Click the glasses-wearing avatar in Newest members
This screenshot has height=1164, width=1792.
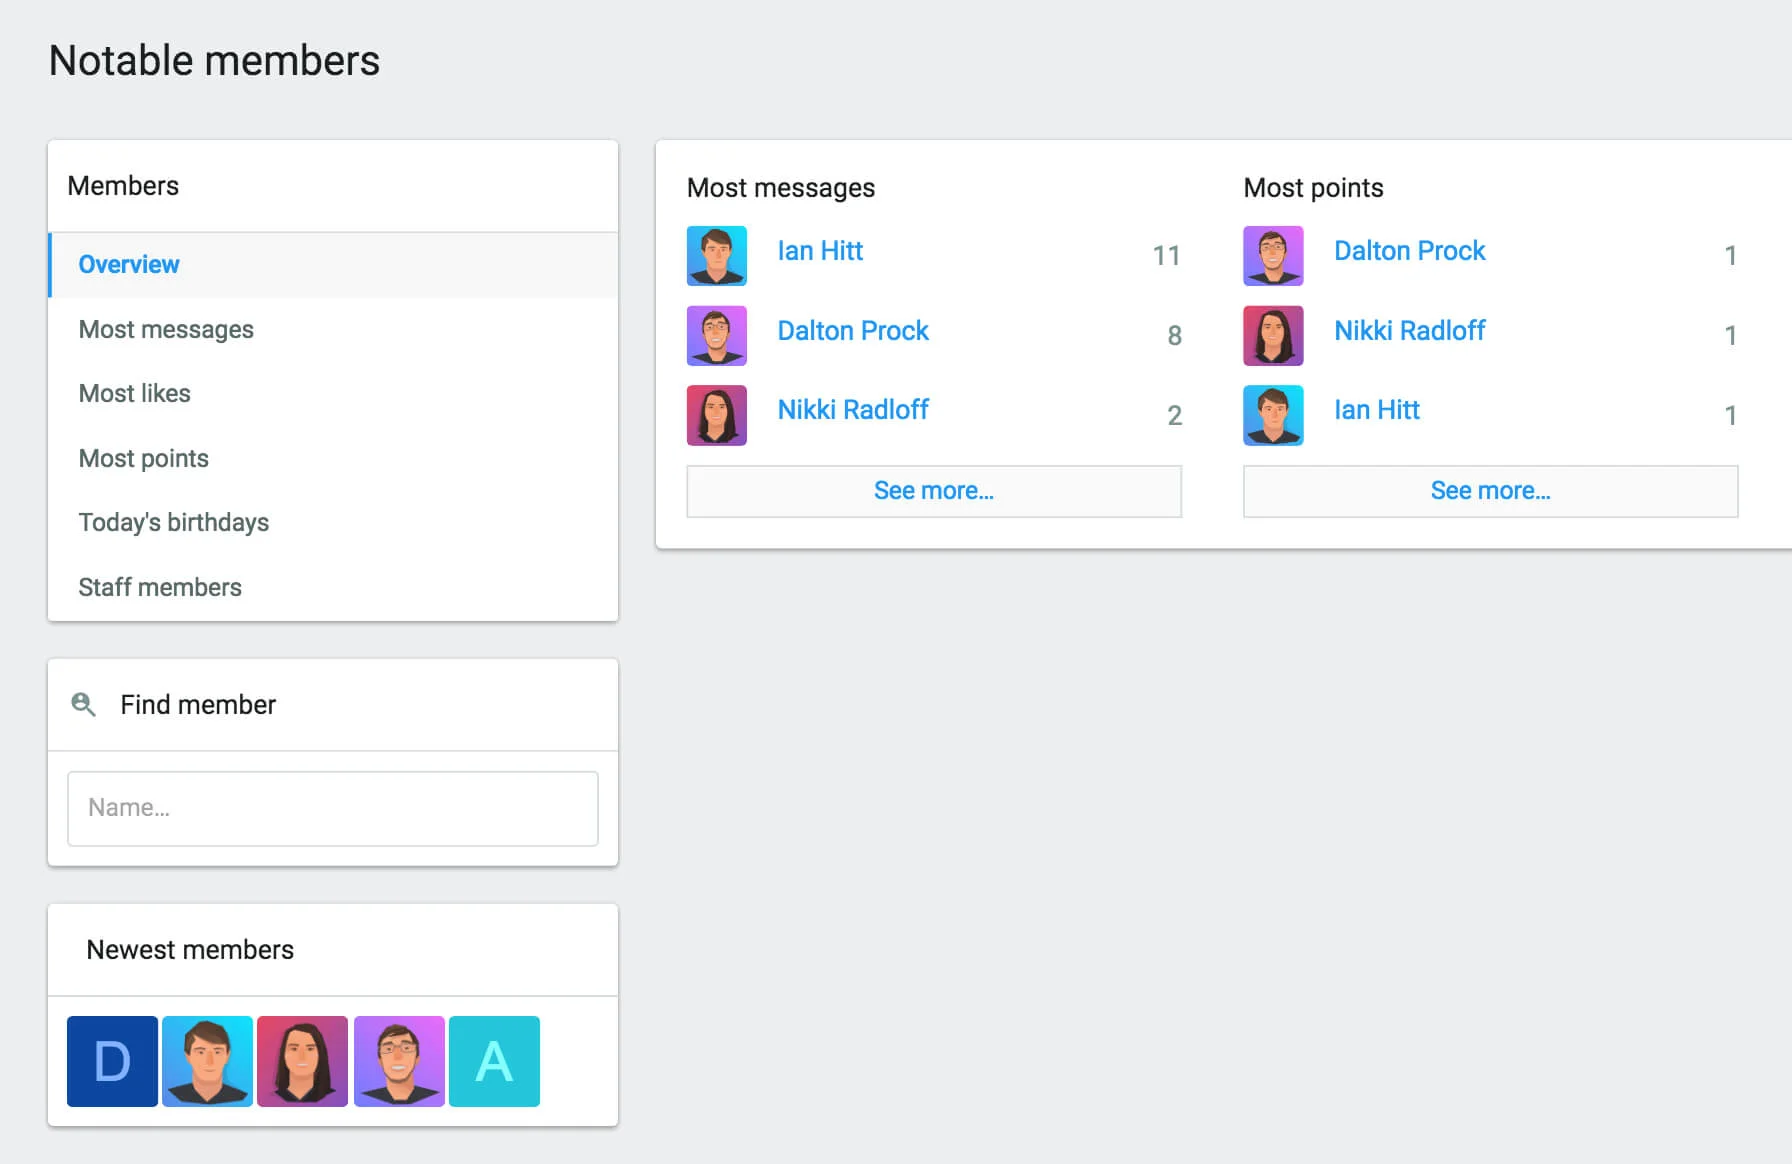click(399, 1061)
